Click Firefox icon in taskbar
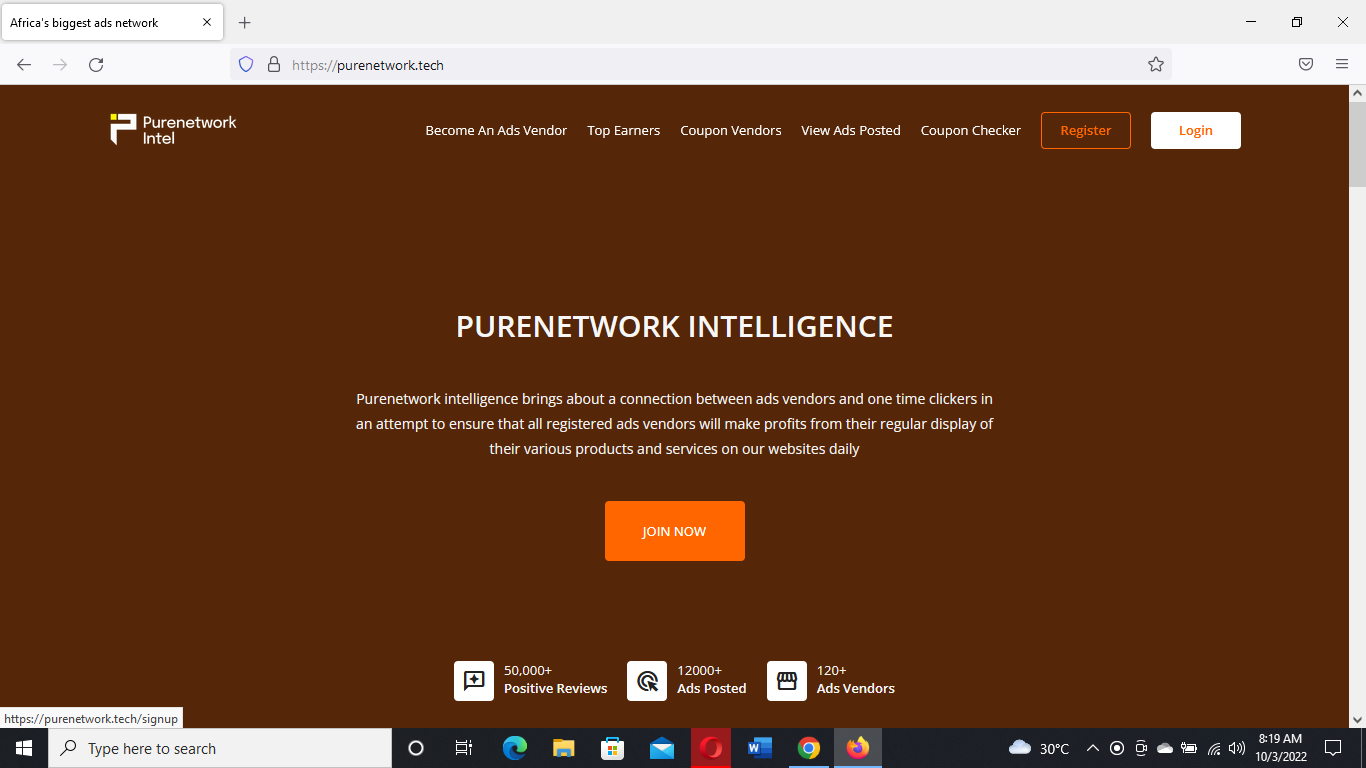Screen dimensions: 1366x768 click(858, 748)
